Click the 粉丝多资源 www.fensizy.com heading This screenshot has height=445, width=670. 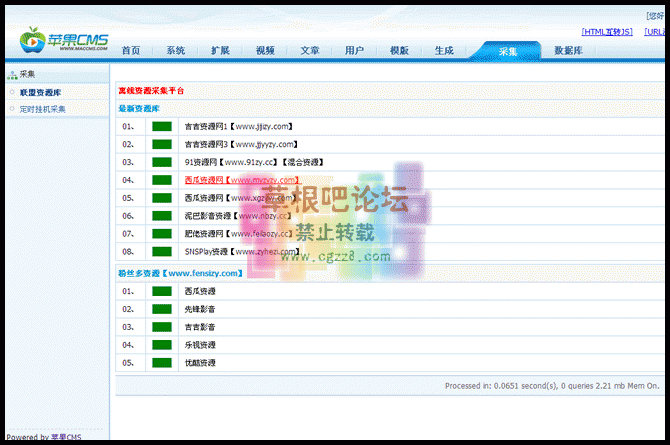pos(180,273)
